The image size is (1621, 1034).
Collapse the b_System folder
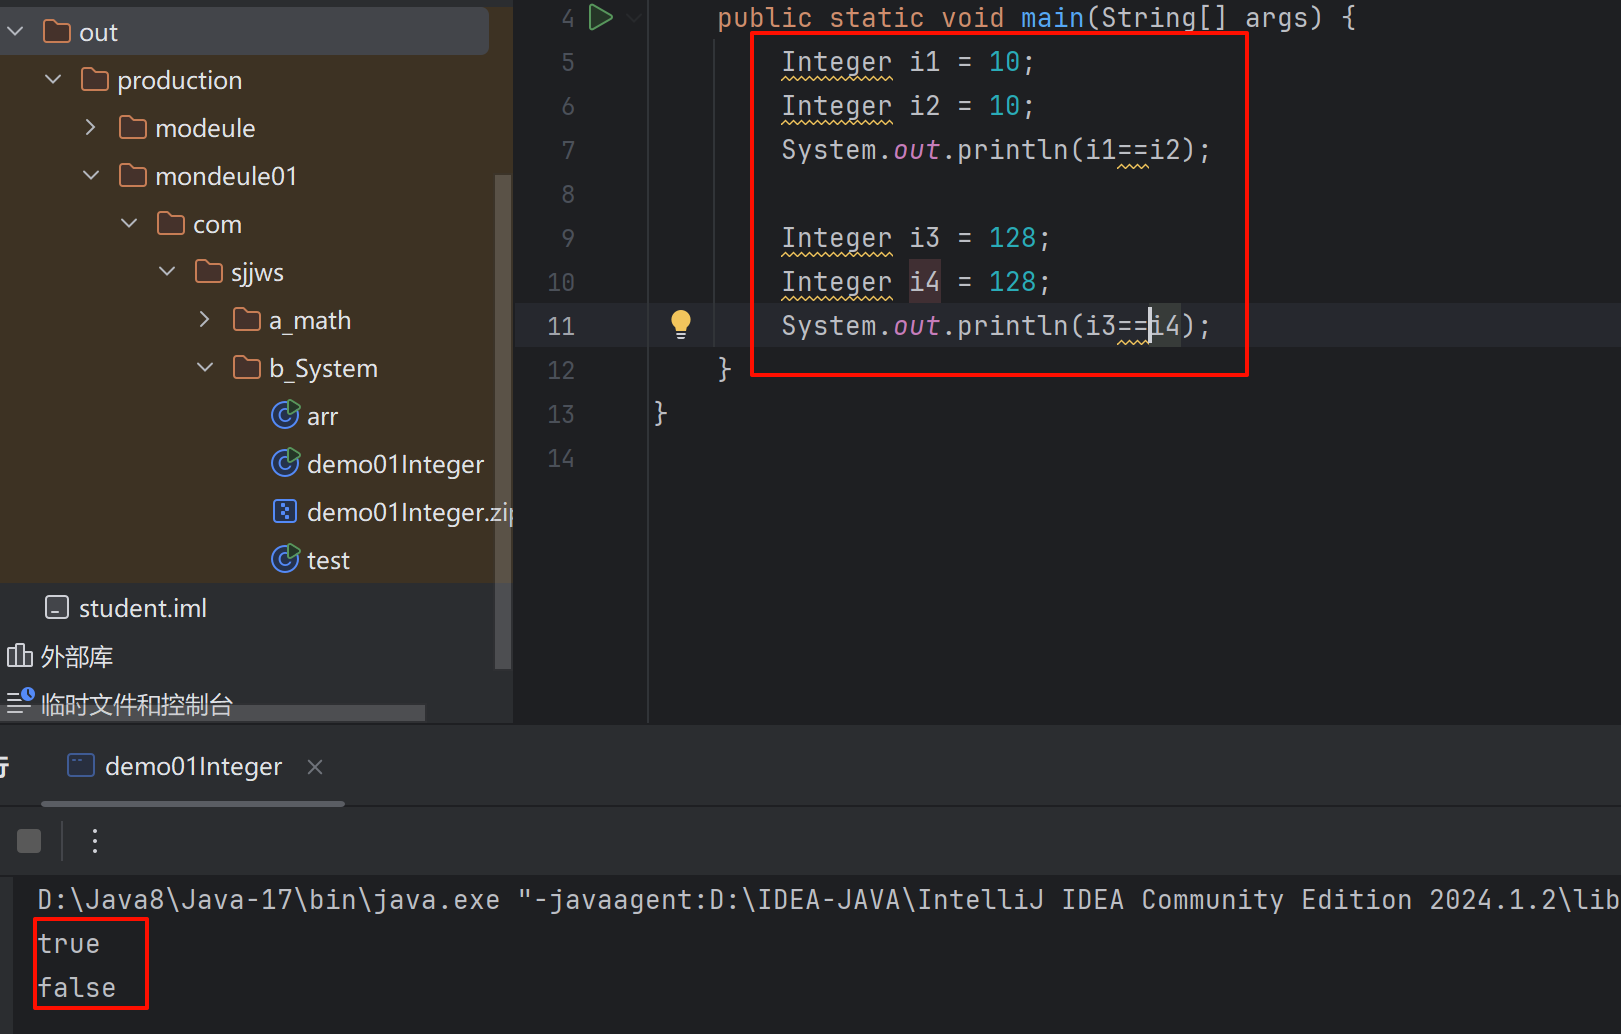click(205, 368)
